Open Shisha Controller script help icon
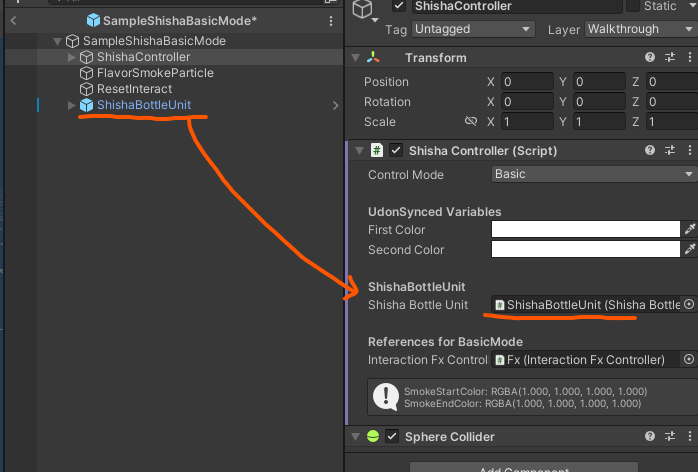The height and width of the screenshot is (472, 698). point(649,150)
